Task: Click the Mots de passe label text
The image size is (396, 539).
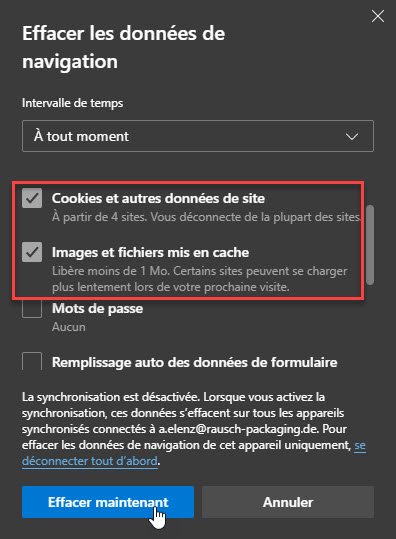Action: click(x=97, y=308)
